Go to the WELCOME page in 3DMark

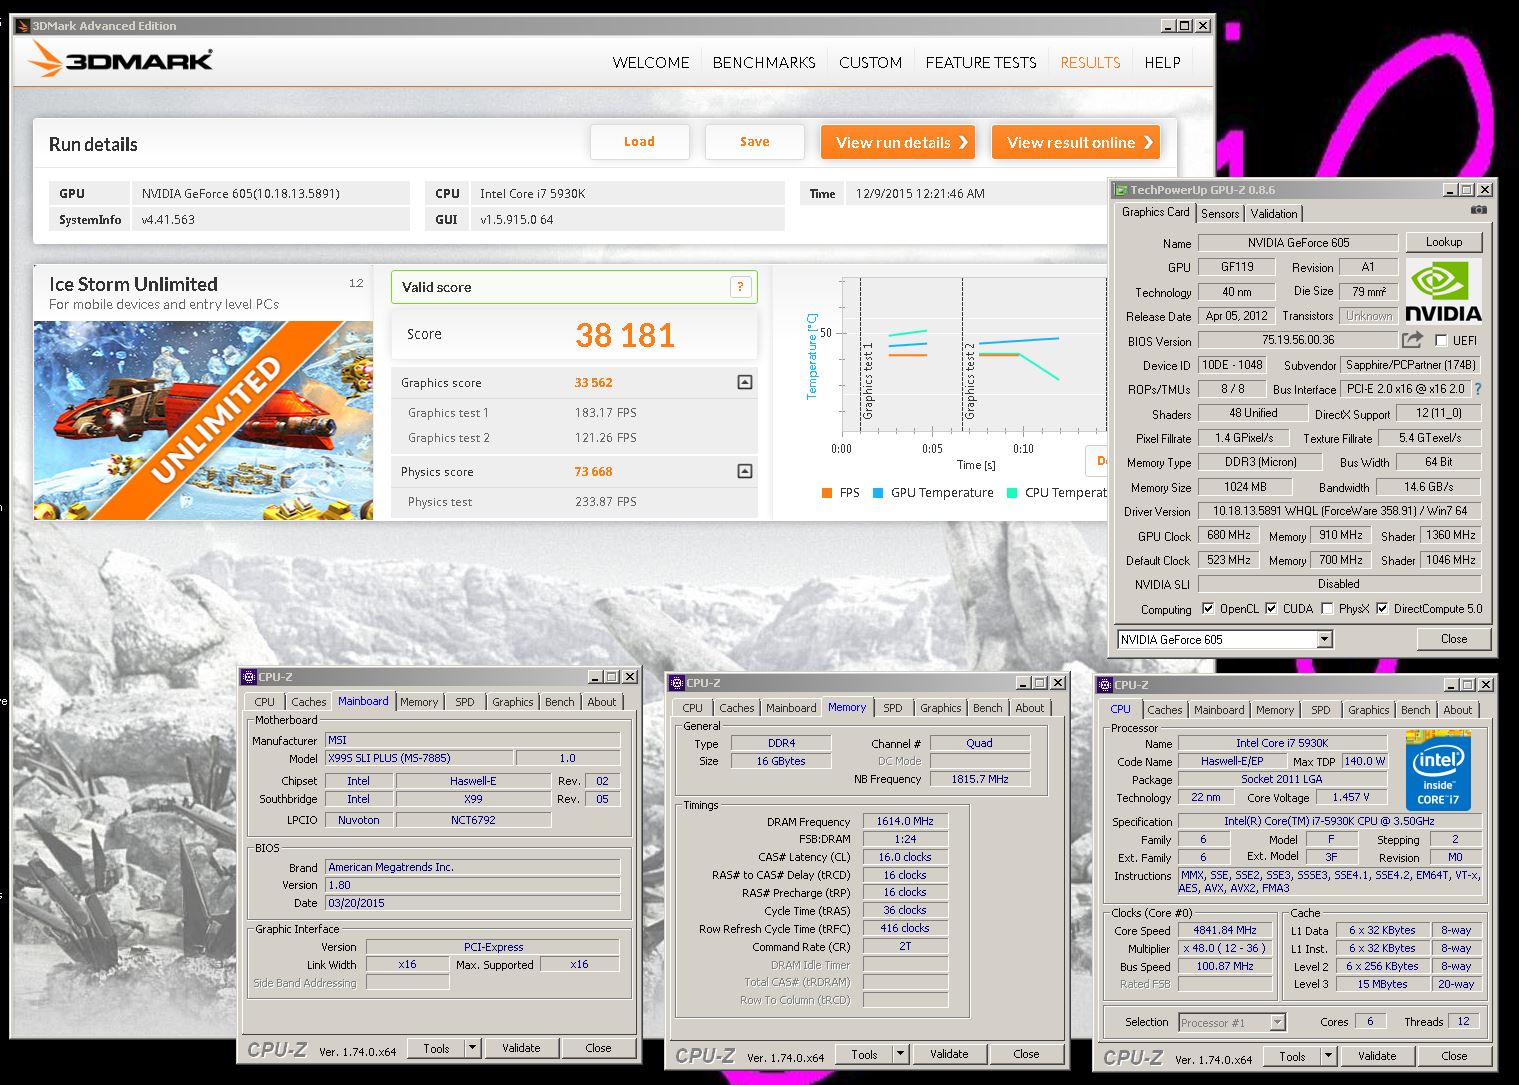pyautogui.click(x=651, y=62)
